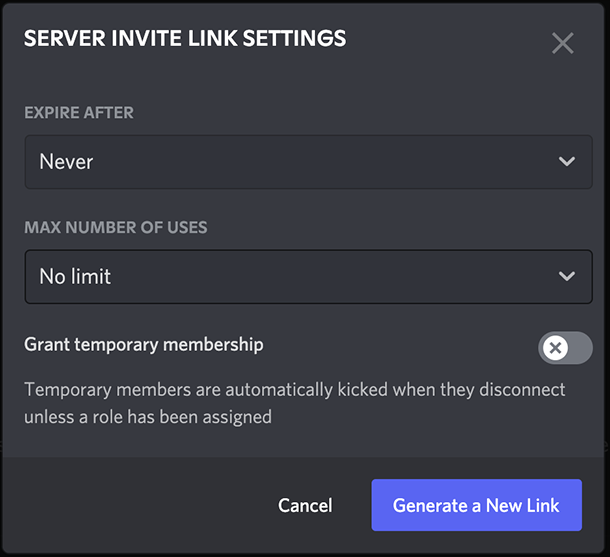
Task: Generate a New Link
Action: coord(477,505)
